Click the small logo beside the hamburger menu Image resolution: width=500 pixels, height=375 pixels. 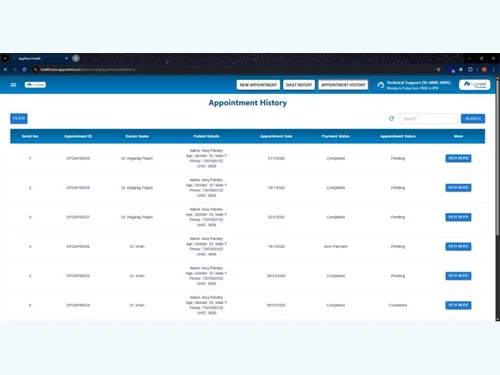35,85
